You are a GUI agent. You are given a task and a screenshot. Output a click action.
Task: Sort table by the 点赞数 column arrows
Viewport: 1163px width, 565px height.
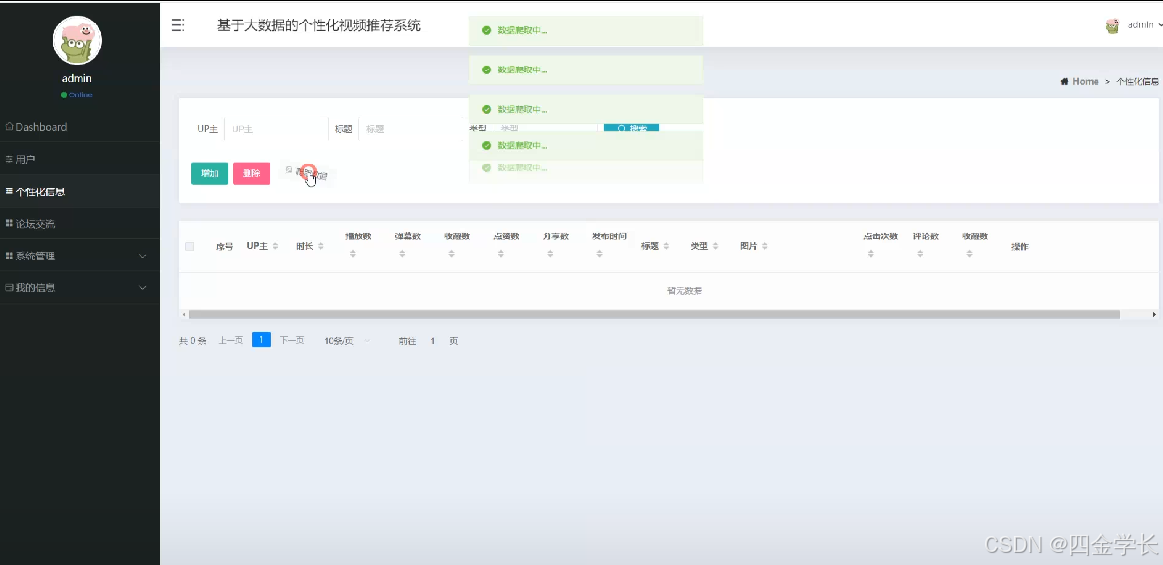click(501, 254)
